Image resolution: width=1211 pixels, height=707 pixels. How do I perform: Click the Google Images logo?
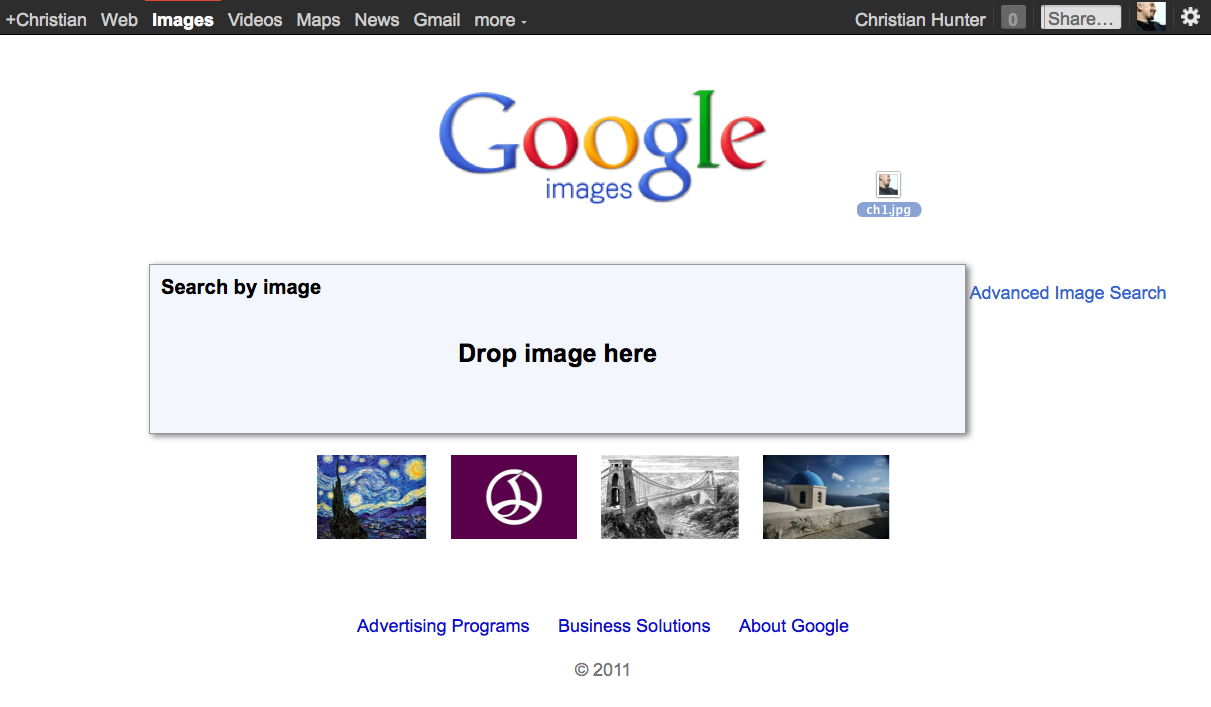(602, 146)
